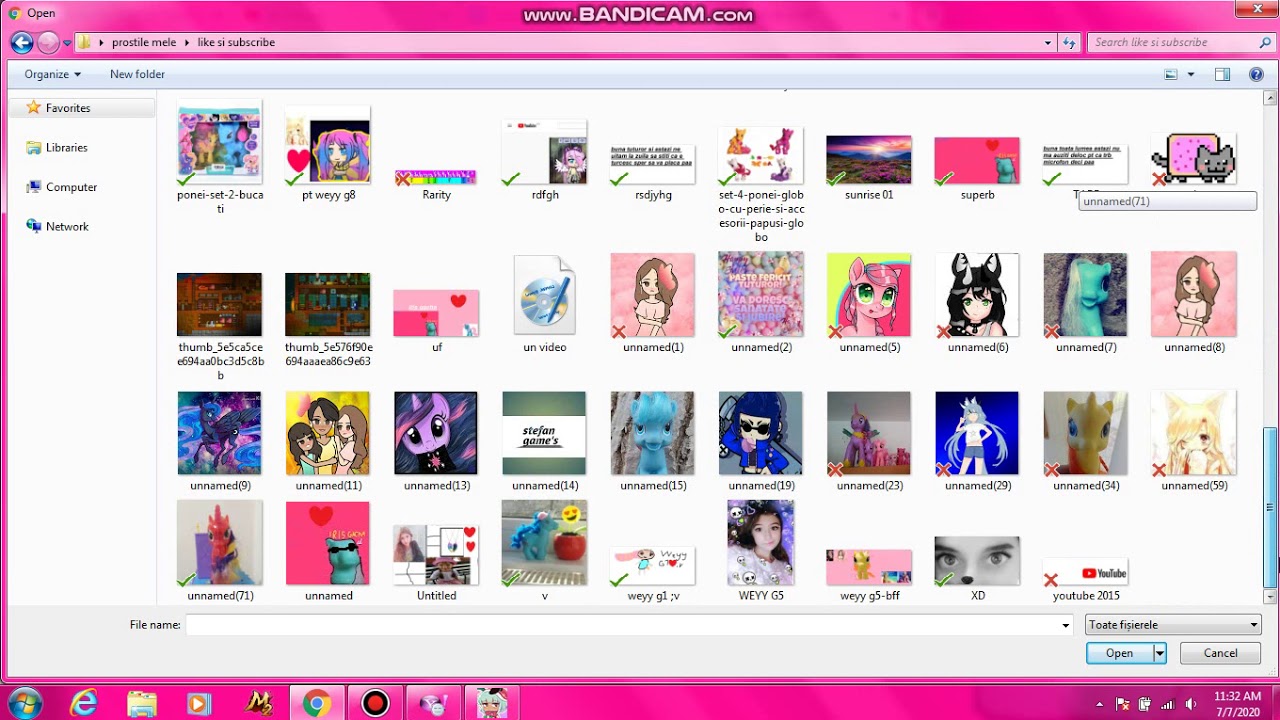Open the recent pages dropdown arrow

pyautogui.click(x=67, y=43)
